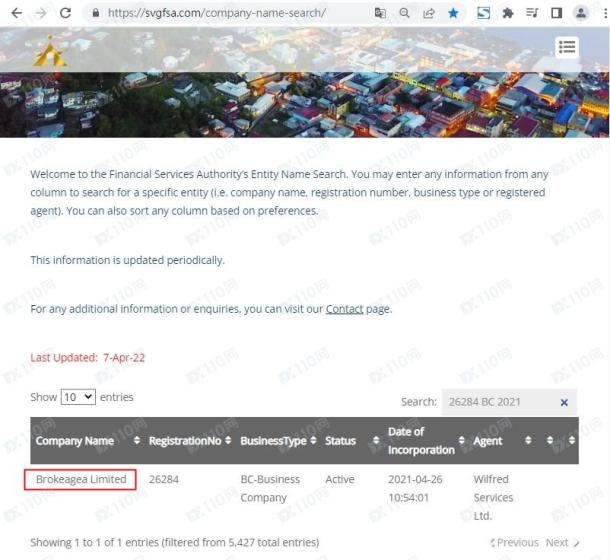
Task: Click the share page icon
Action: (x=429, y=13)
